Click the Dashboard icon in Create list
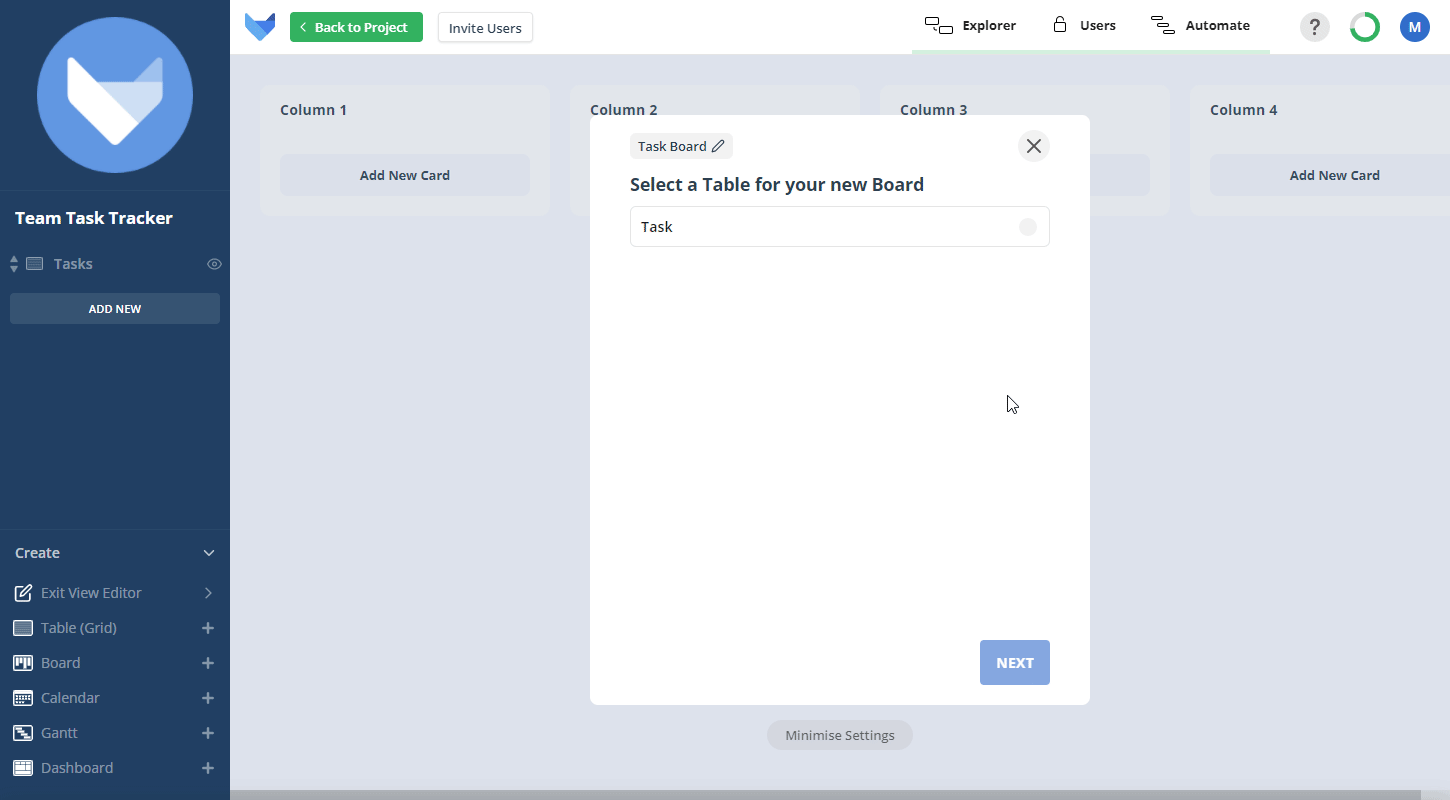Viewport: 1450px width, 800px height. (23, 768)
